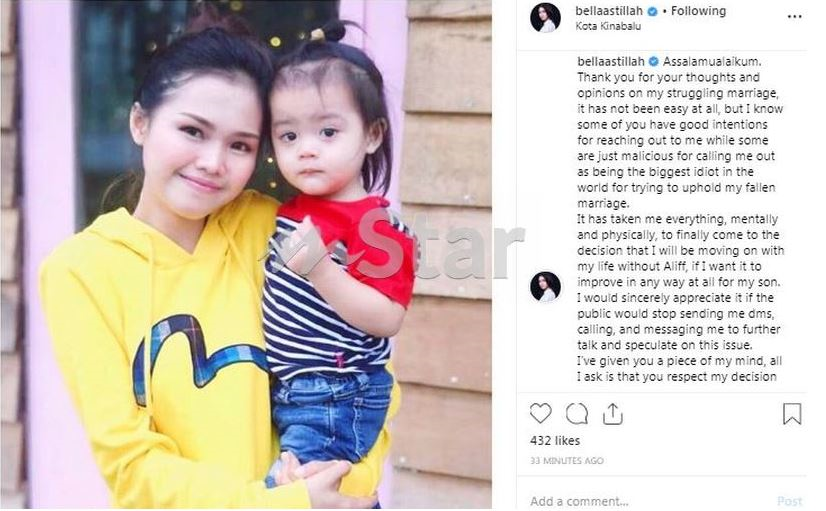The width and height of the screenshot is (826, 511).
Task: Click the header profile avatar of bellaastillah
Action: pos(545,17)
